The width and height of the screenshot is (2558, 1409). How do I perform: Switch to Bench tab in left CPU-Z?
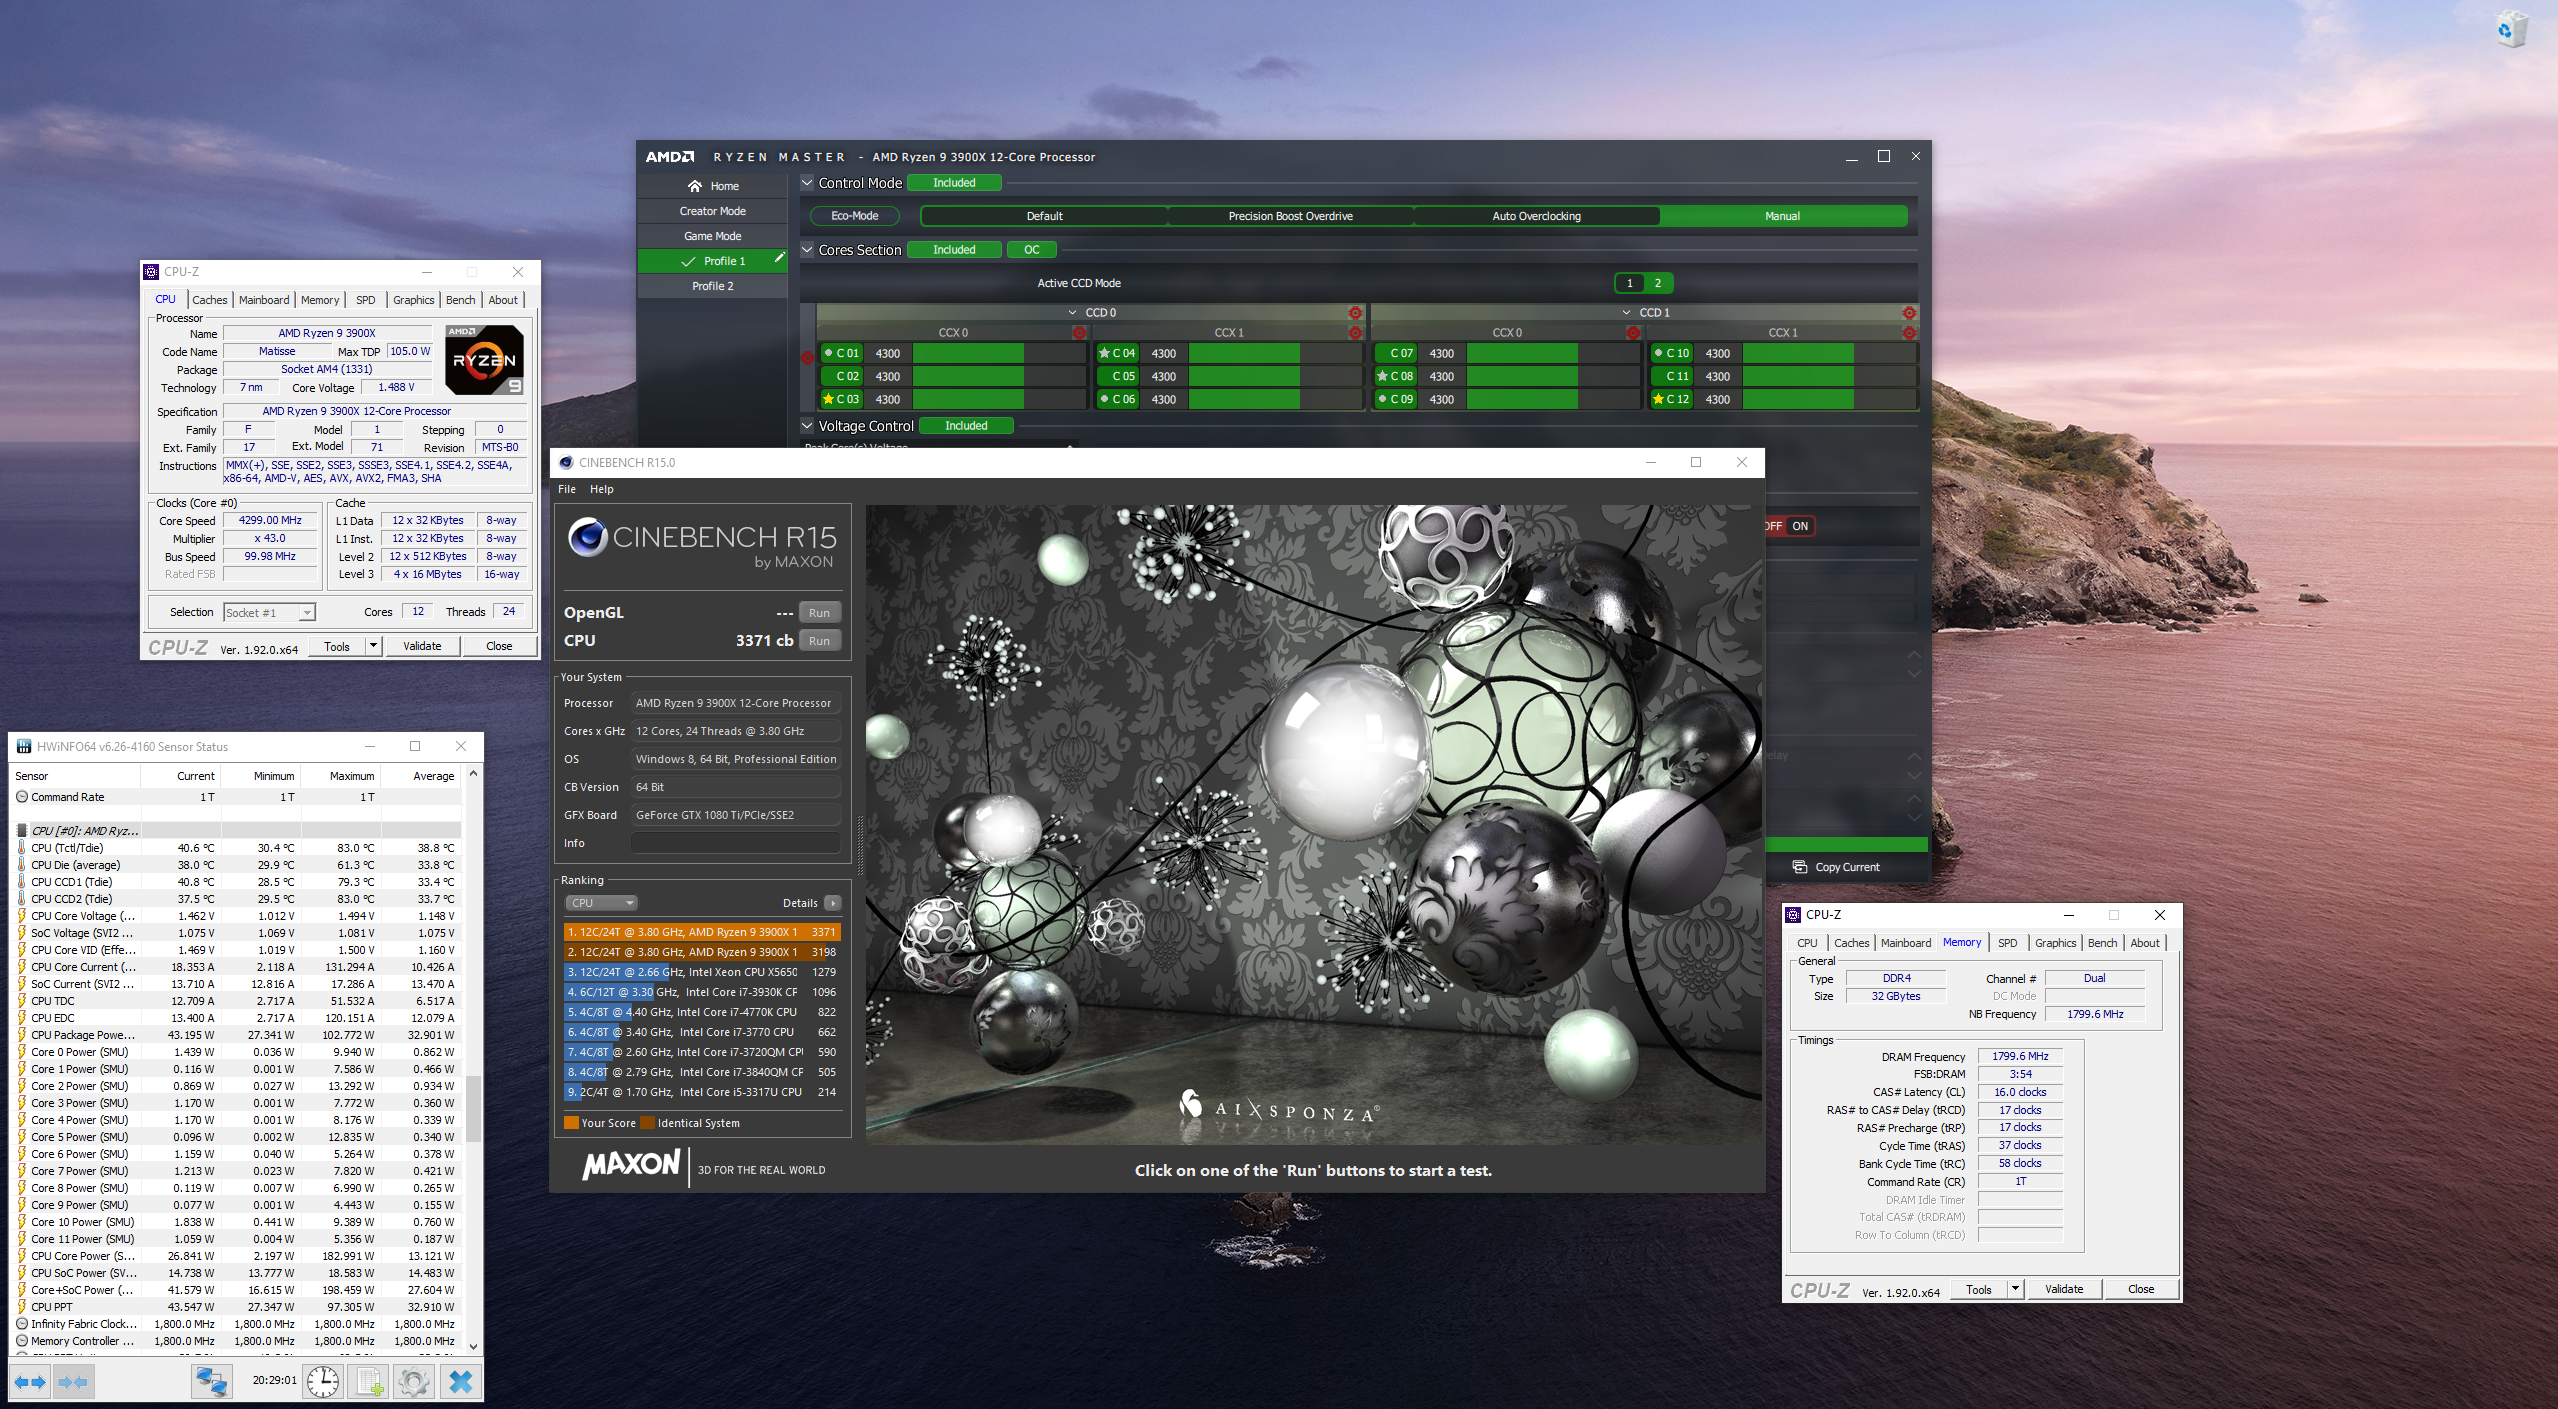pyautogui.click(x=460, y=300)
